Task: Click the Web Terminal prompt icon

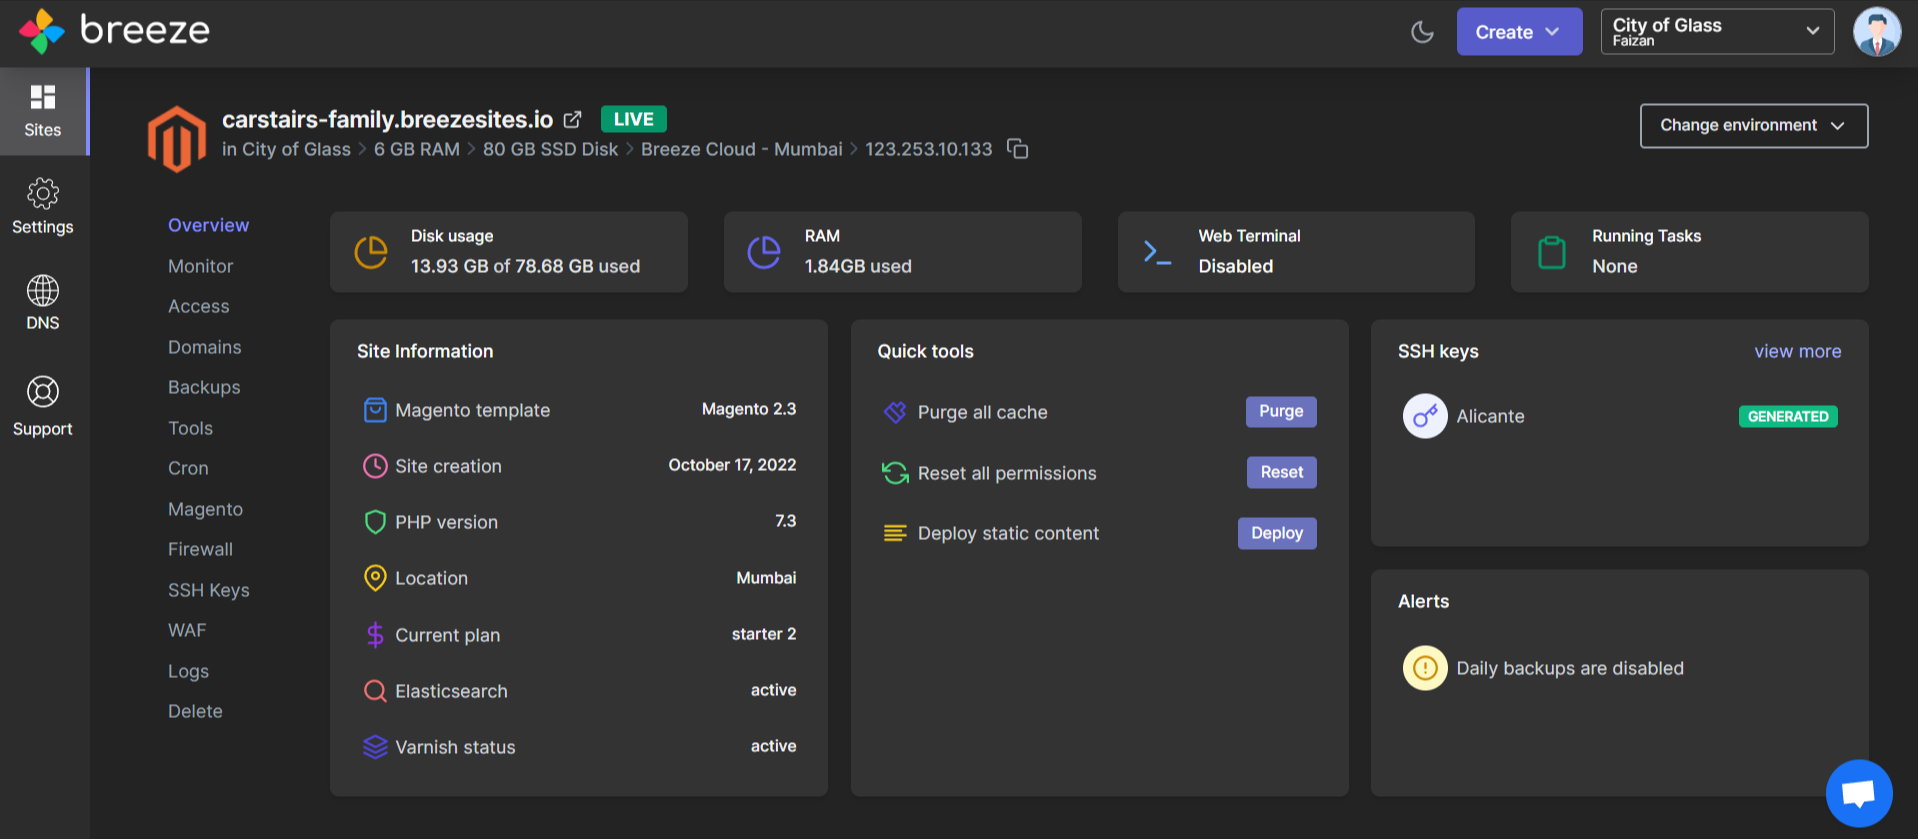Action: tap(1157, 252)
